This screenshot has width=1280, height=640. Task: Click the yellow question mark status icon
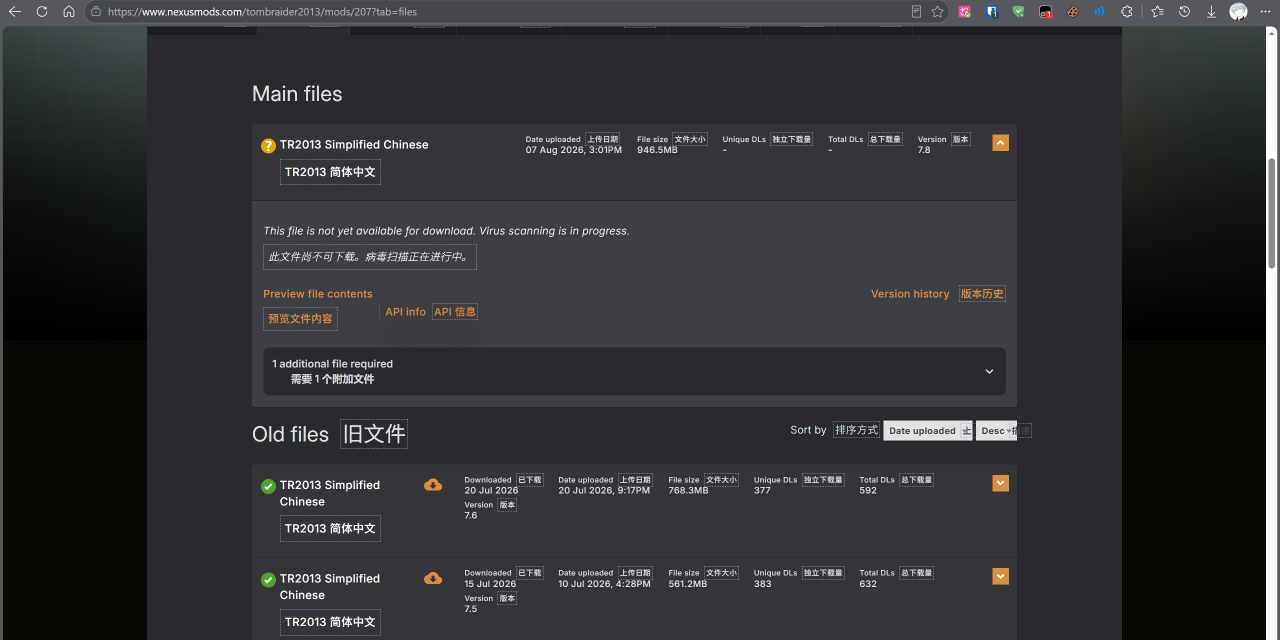click(x=268, y=146)
